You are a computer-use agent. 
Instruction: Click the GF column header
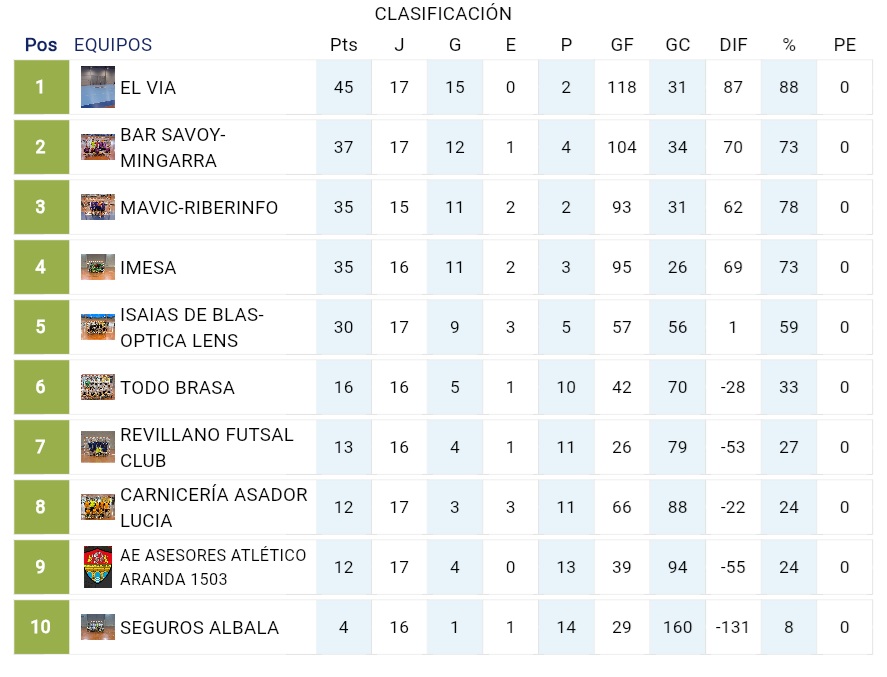[x=622, y=45]
